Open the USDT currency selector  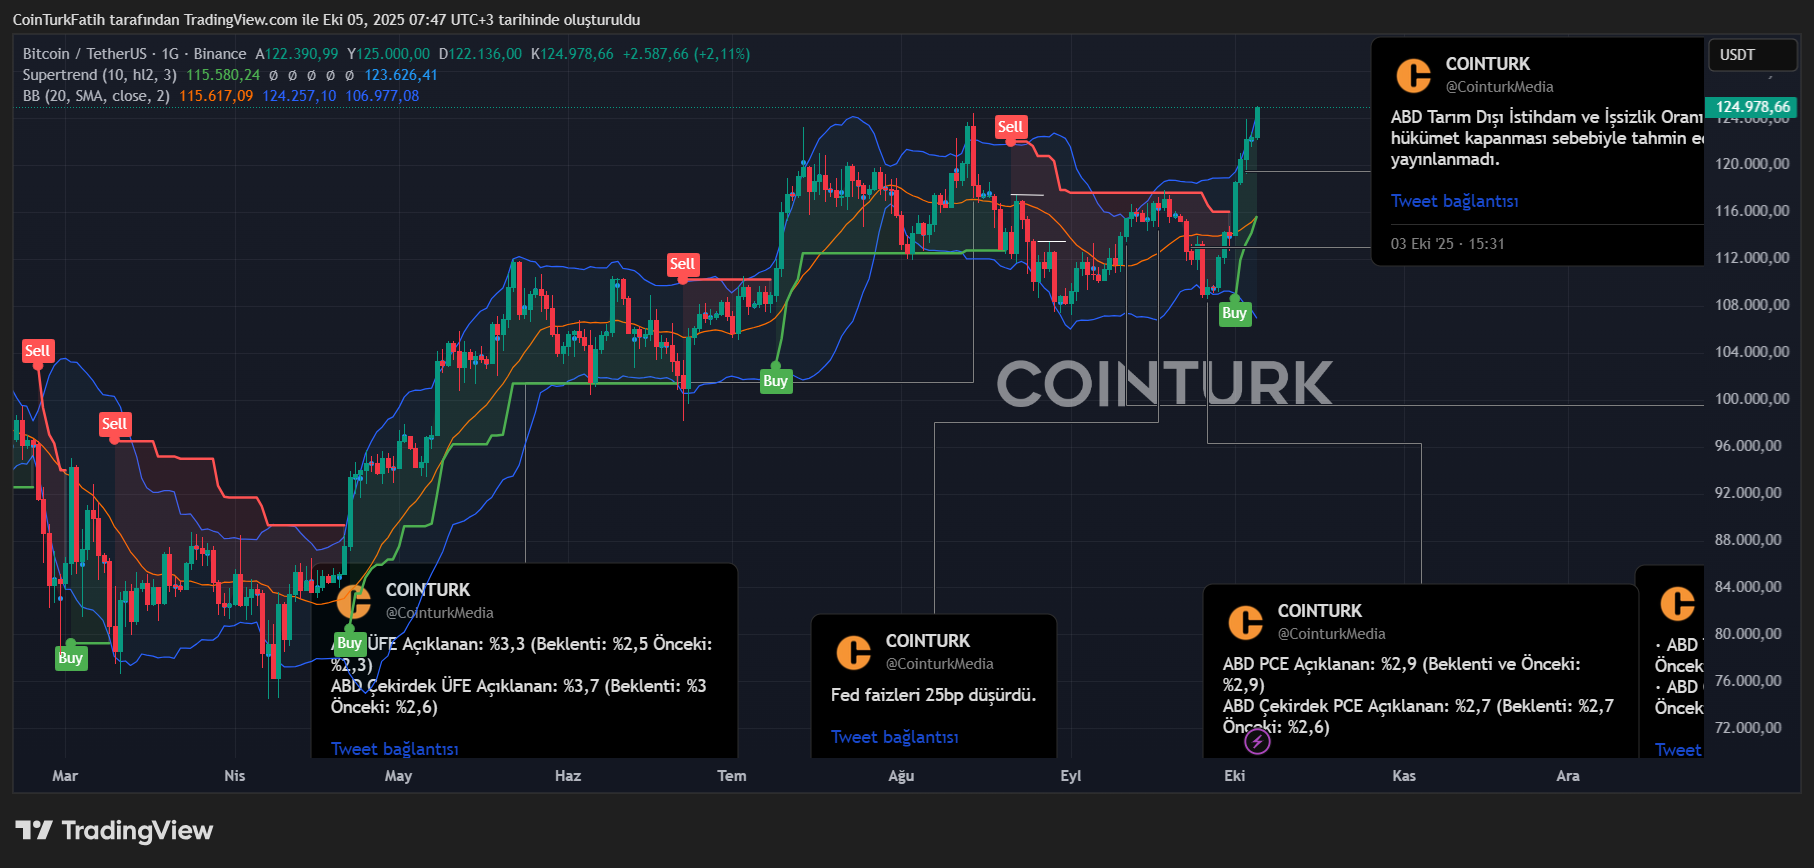click(1753, 55)
